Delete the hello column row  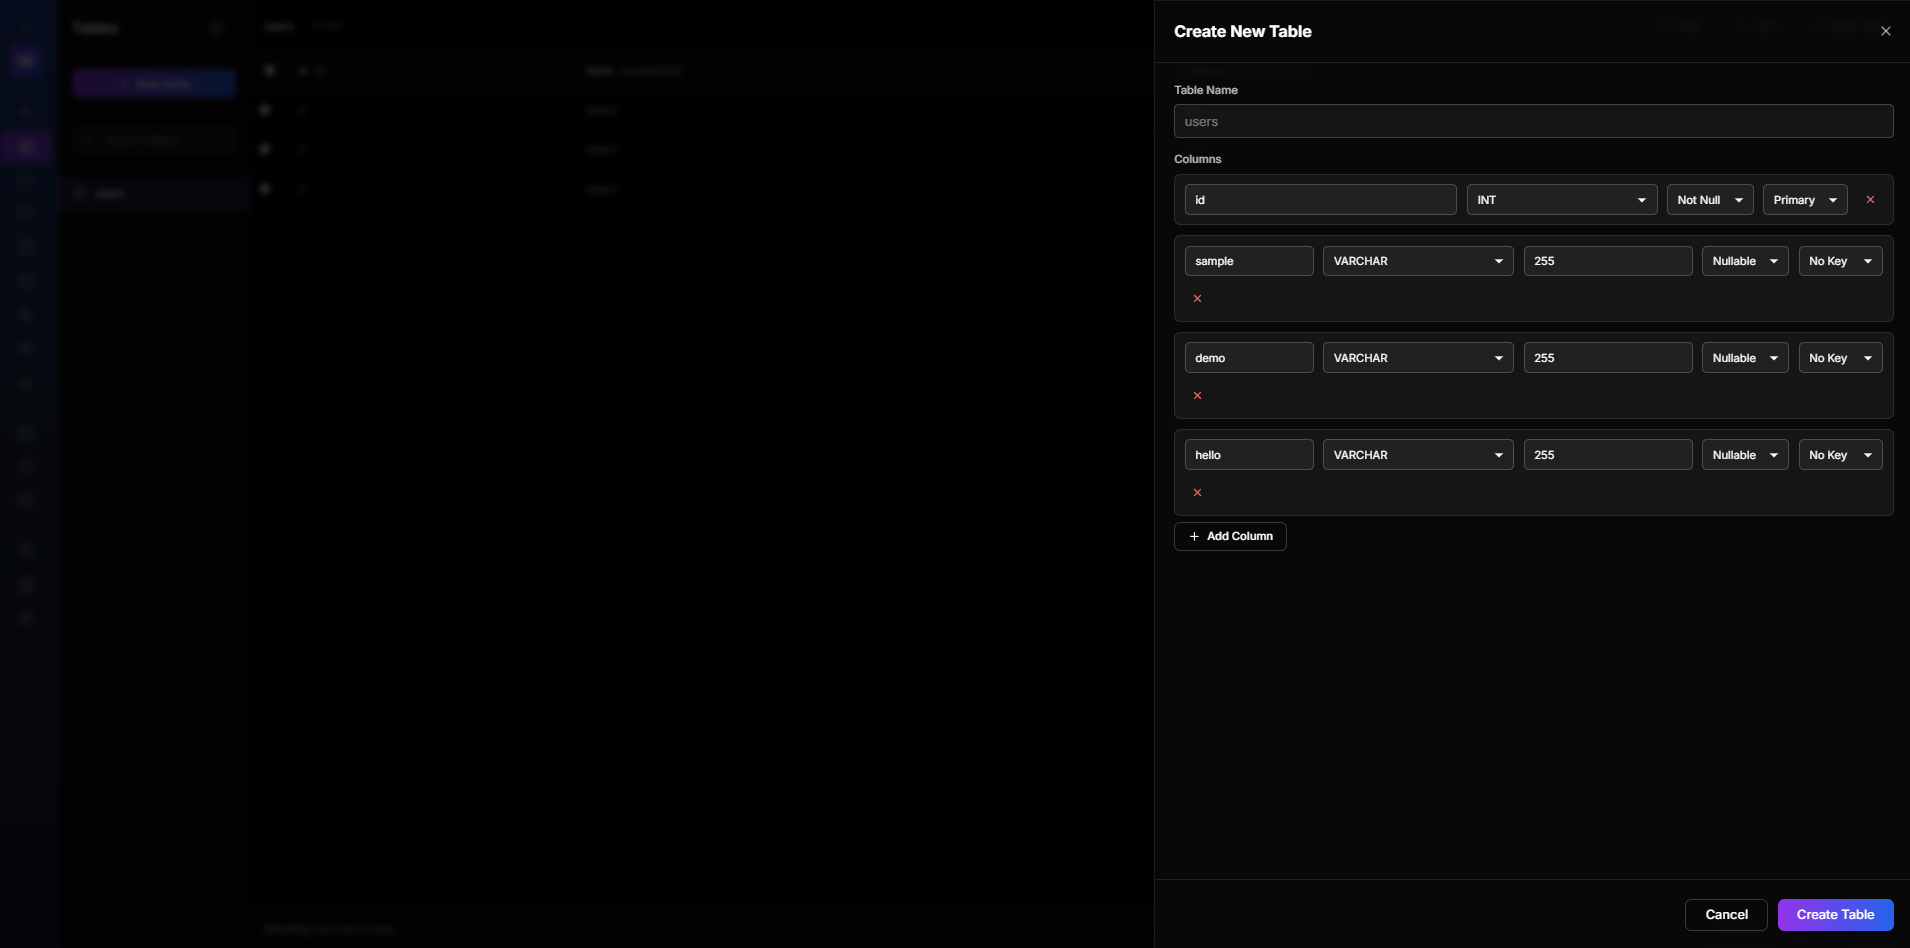pos(1197,493)
